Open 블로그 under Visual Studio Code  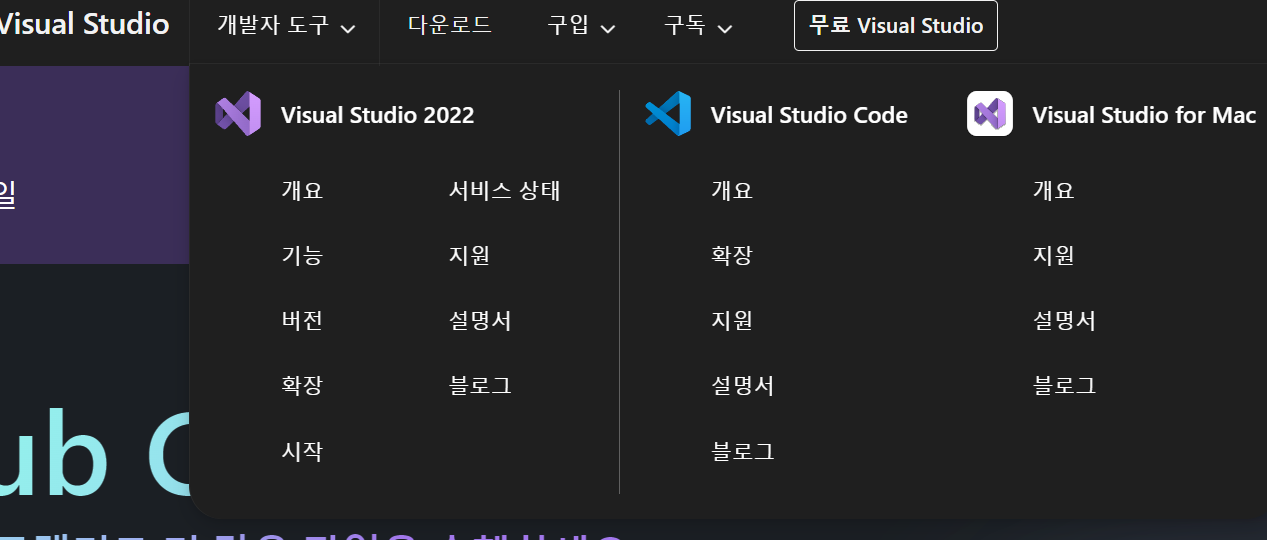(743, 451)
